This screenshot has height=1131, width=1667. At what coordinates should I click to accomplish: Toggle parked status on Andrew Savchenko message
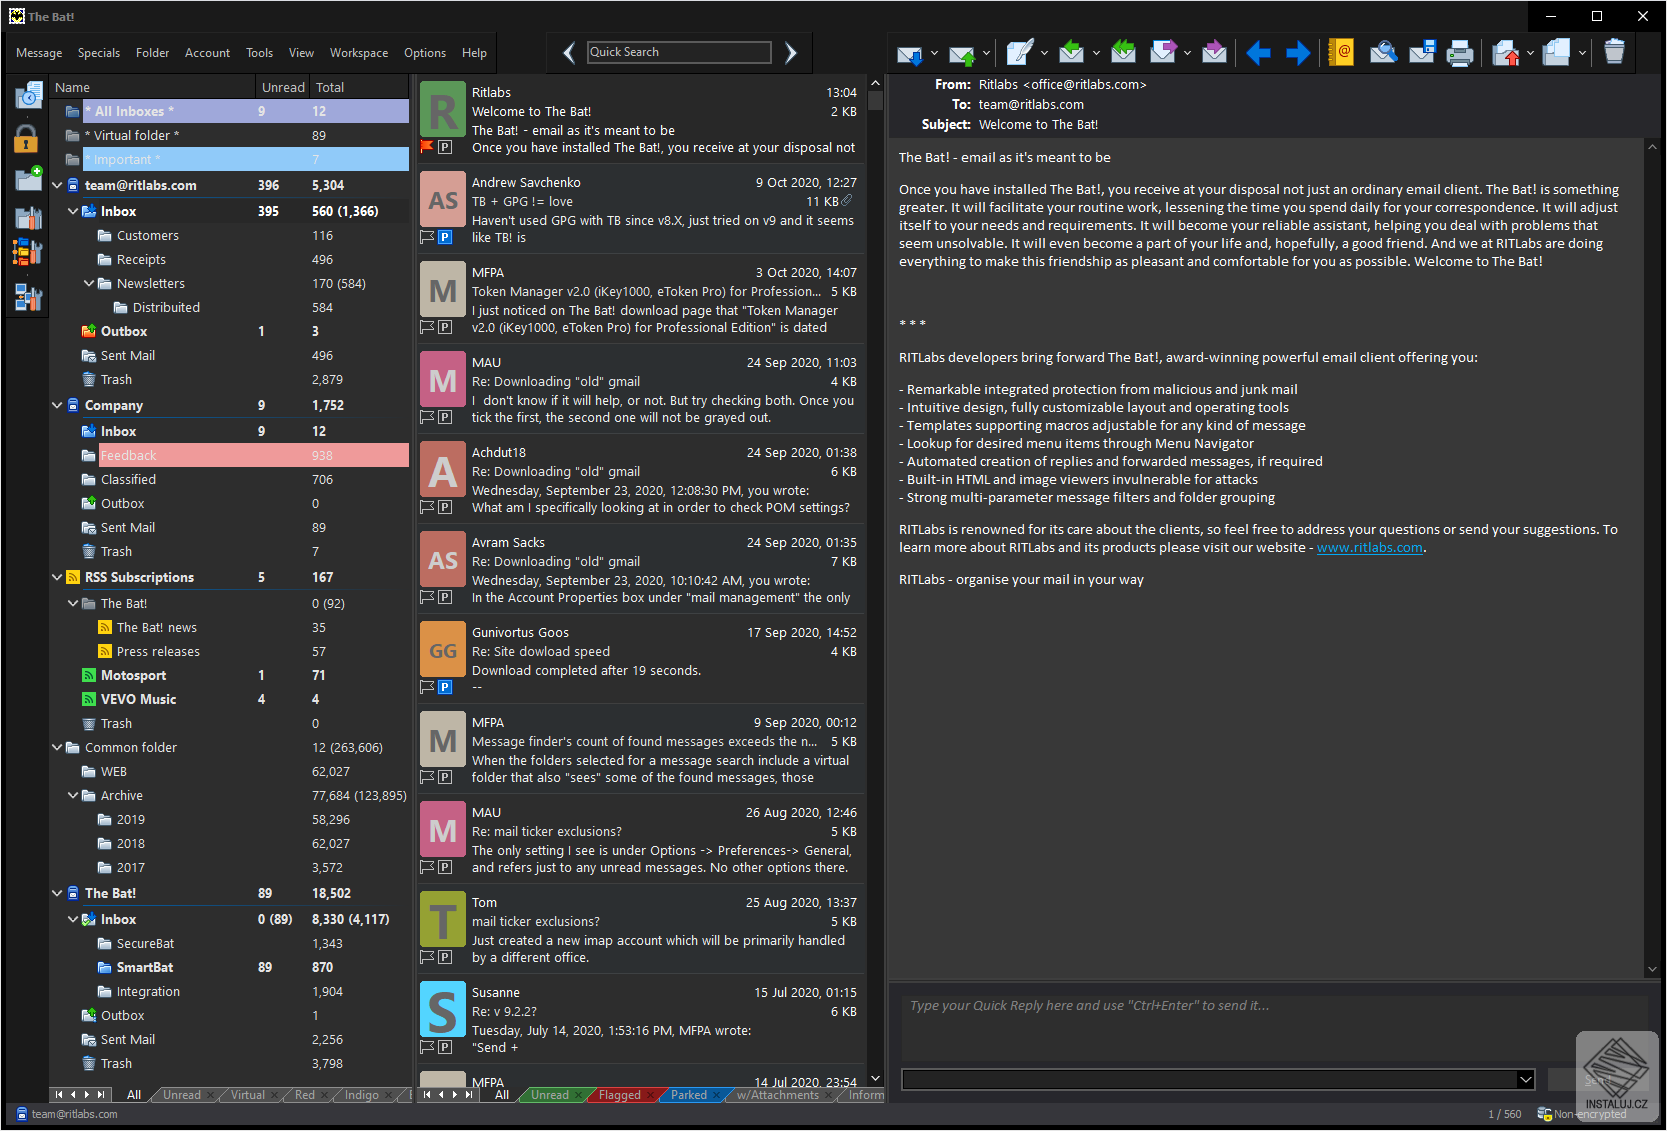[x=445, y=237]
